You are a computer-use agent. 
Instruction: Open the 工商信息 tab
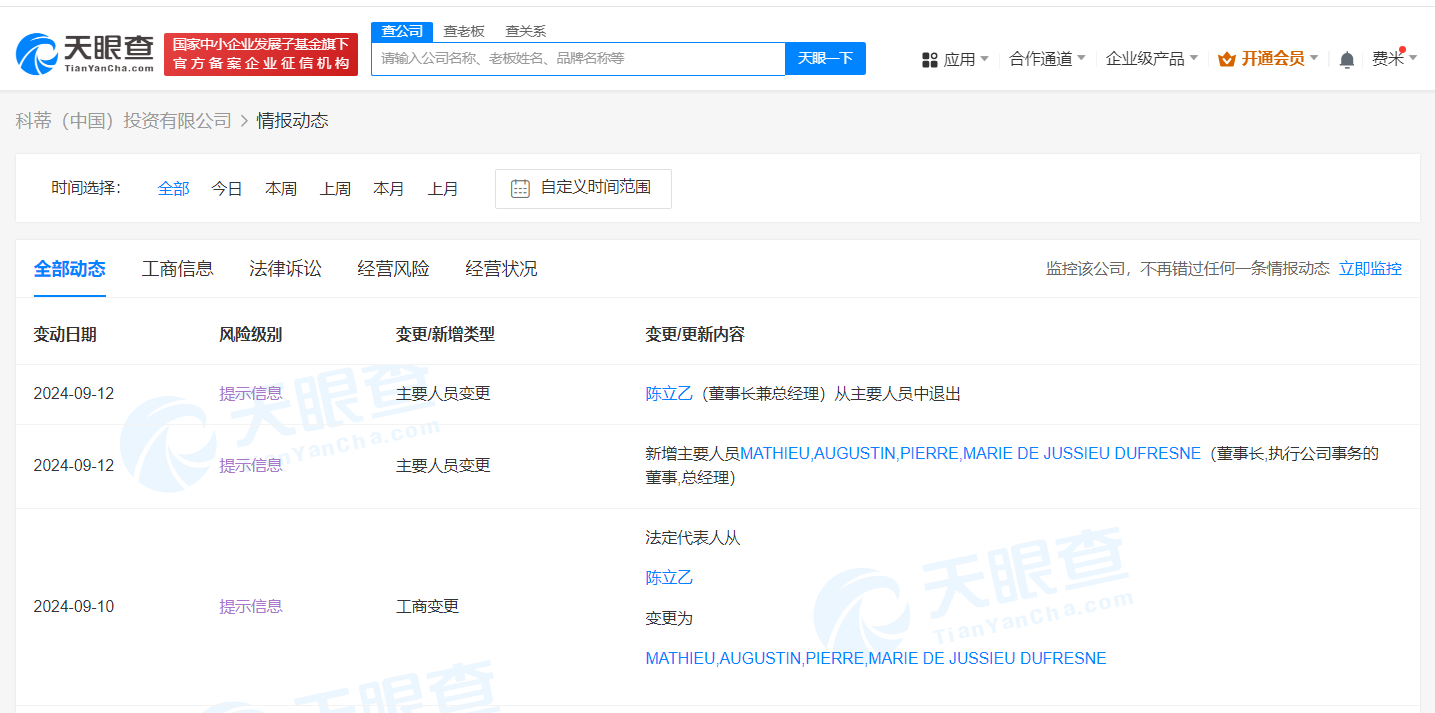click(x=177, y=268)
